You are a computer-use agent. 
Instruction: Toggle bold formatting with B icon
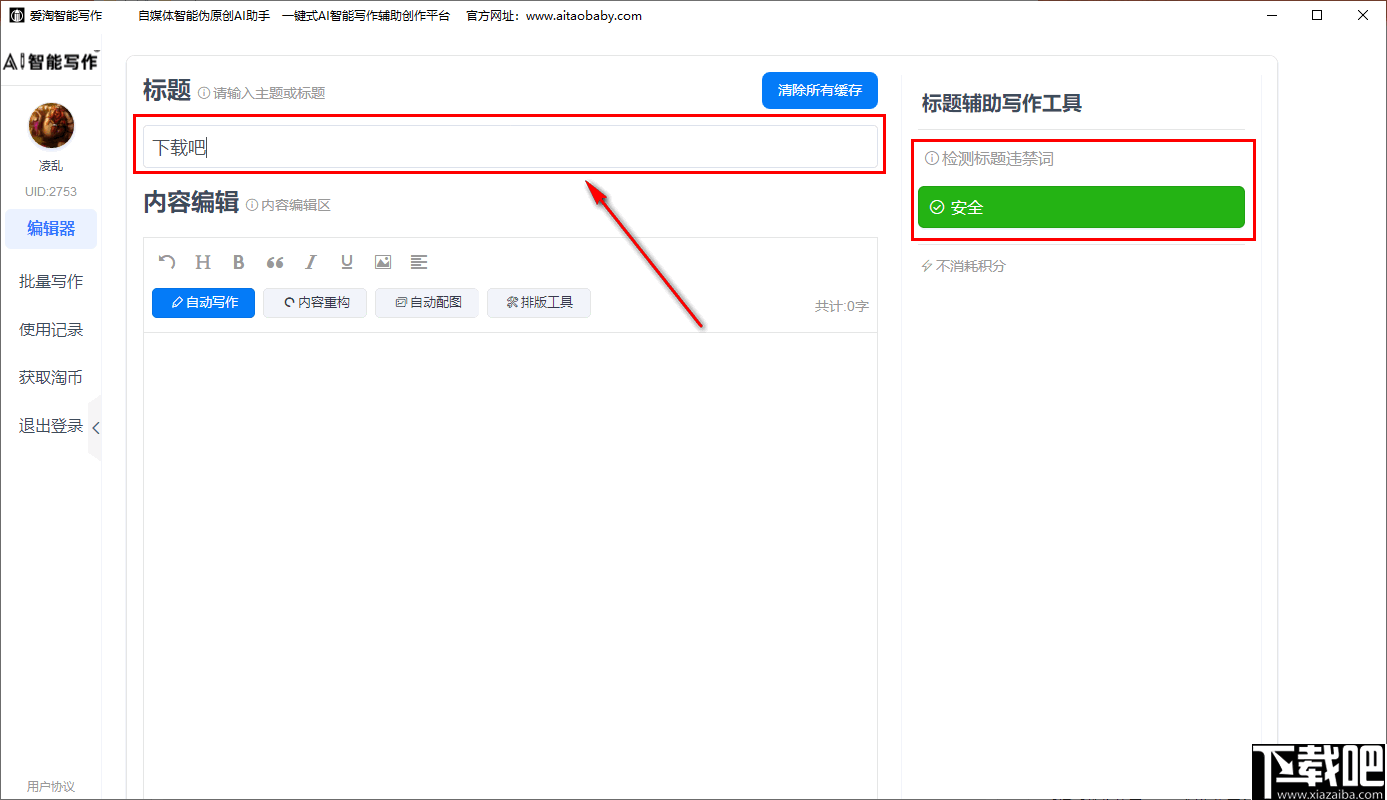pyautogui.click(x=239, y=262)
